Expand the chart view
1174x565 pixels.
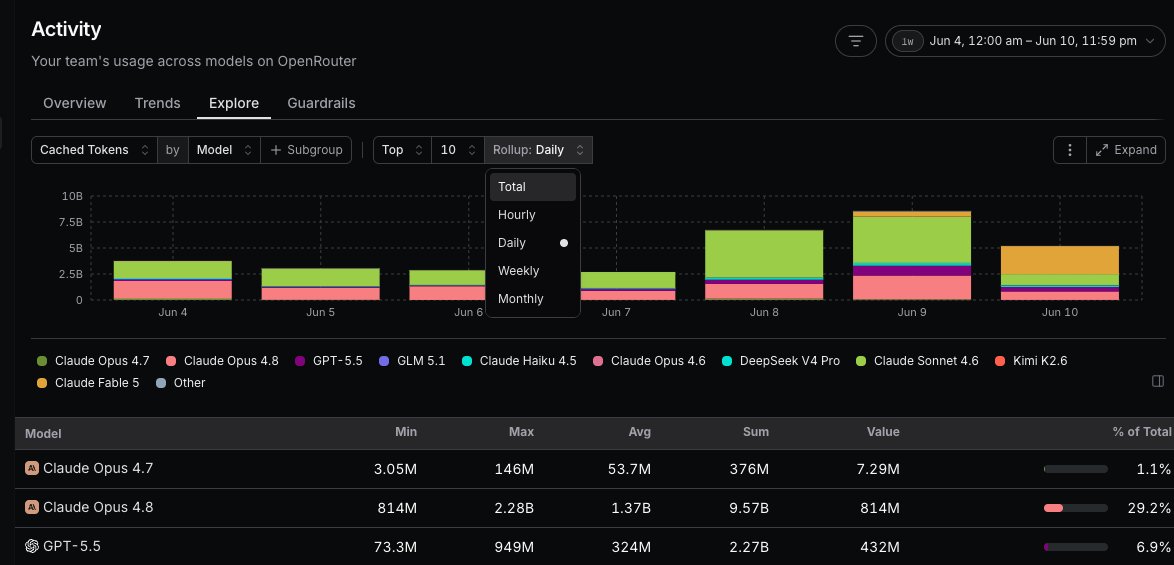click(x=1125, y=150)
